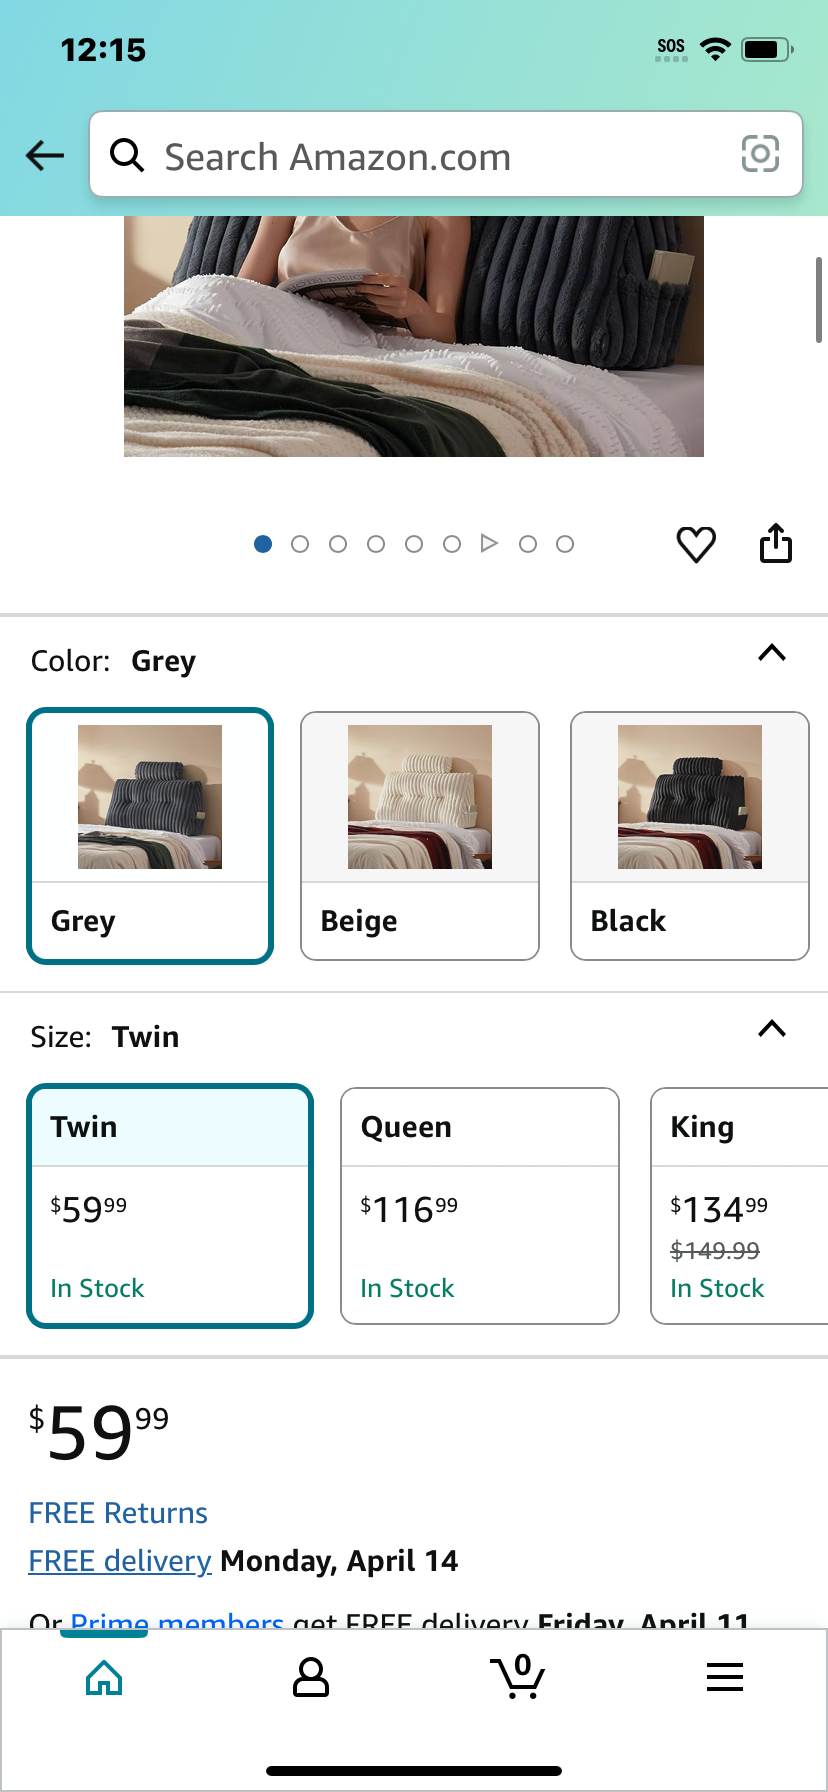828x1792 pixels.
Task: Go to Home tab icon
Action: [x=104, y=1678]
